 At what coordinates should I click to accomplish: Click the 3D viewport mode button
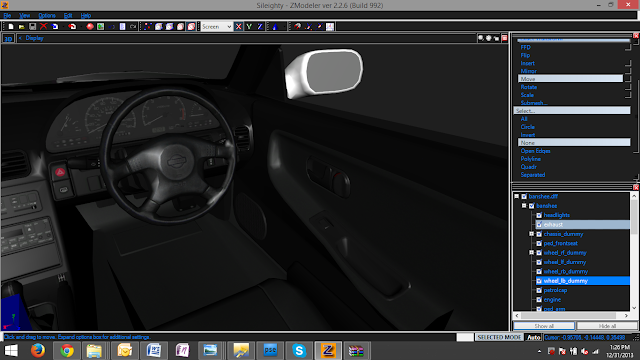pyautogui.click(x=8, y=38)
